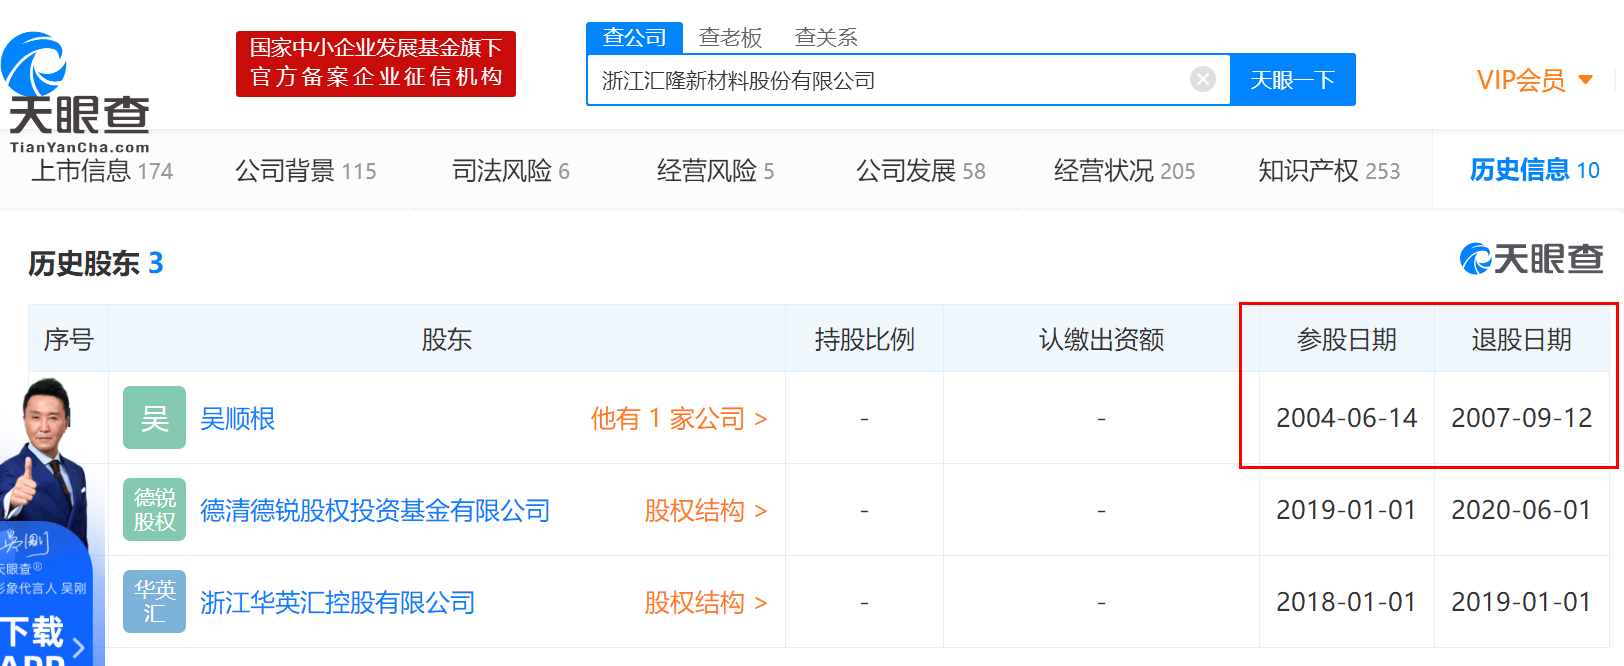Click the 股东 column header
The height and width of the screenshot is (666, 1624).
446,340
